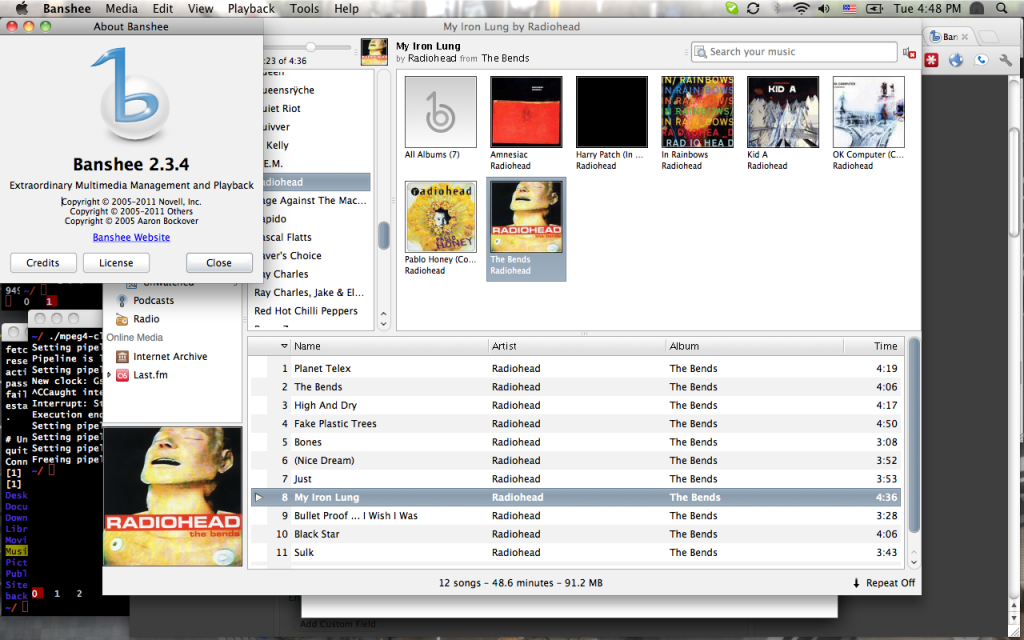Viewport: 1024px width, 640px height.
Task: Click the sync arrows icon in menu bar
Action: pos(753,8)
